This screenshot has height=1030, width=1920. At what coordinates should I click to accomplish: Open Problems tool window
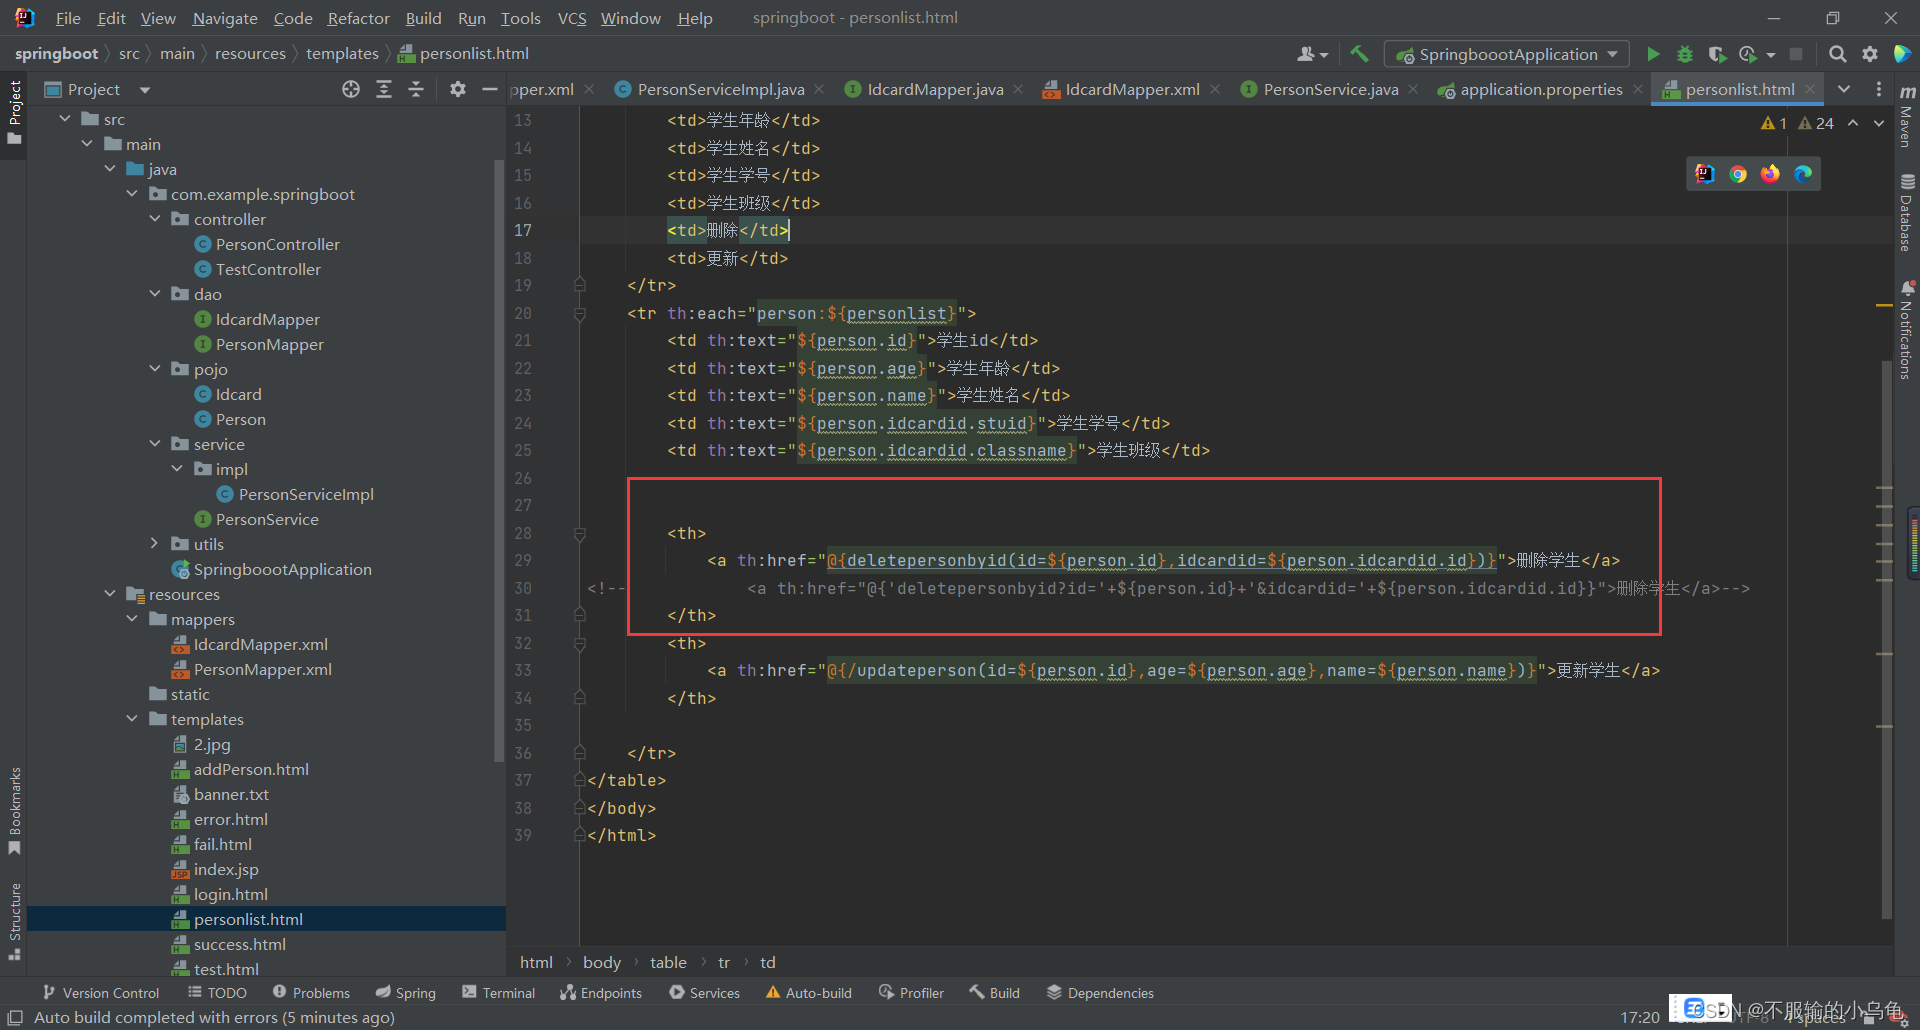tap(311, 993)
